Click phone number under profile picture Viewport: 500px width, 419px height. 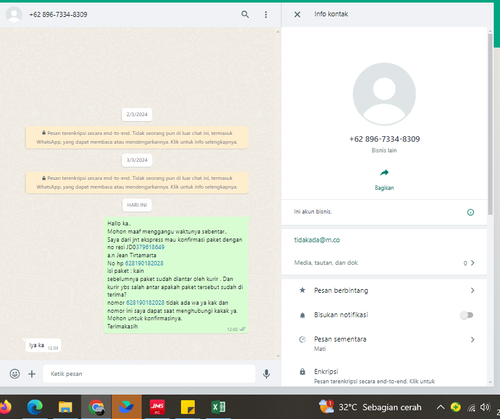384,139
